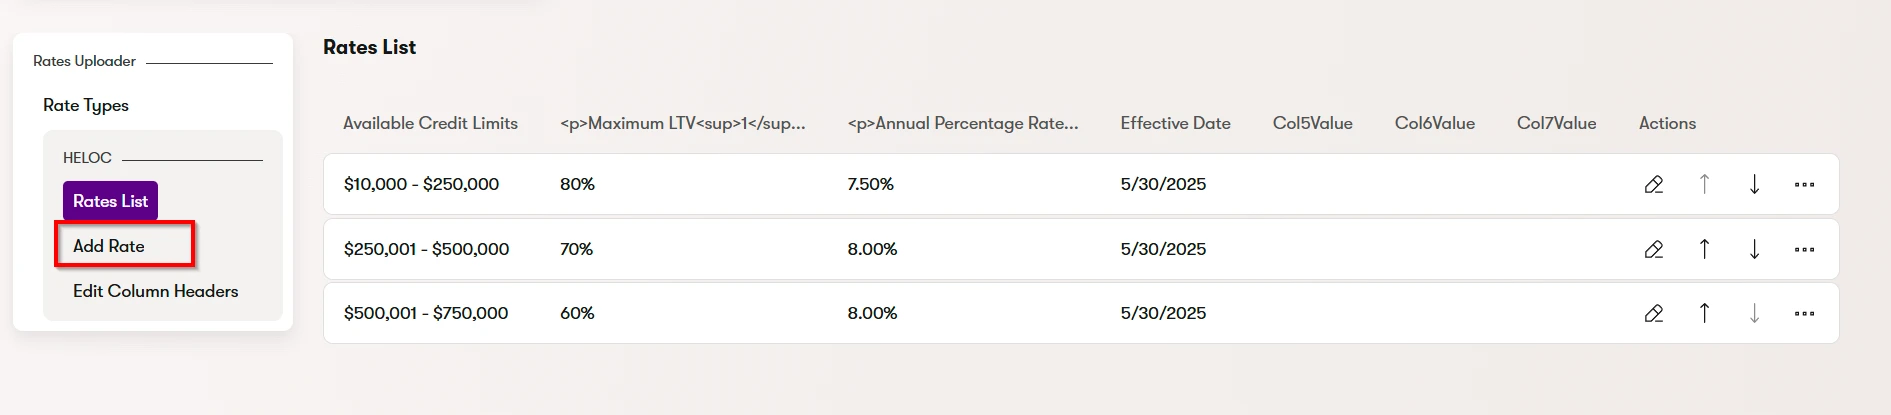Click the Maximum LTV column header
The width and height of the screenshot is (1891, 415).
[682, 123]
